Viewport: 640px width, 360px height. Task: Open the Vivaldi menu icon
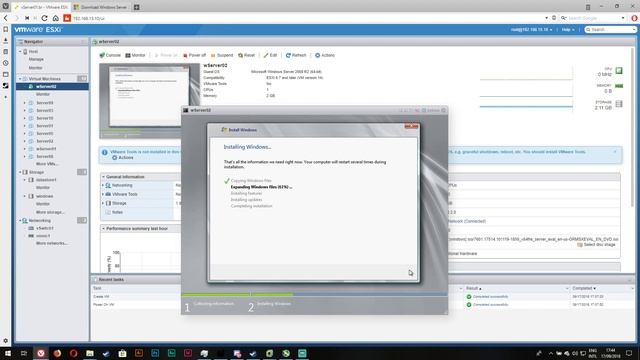click(6, 7)
